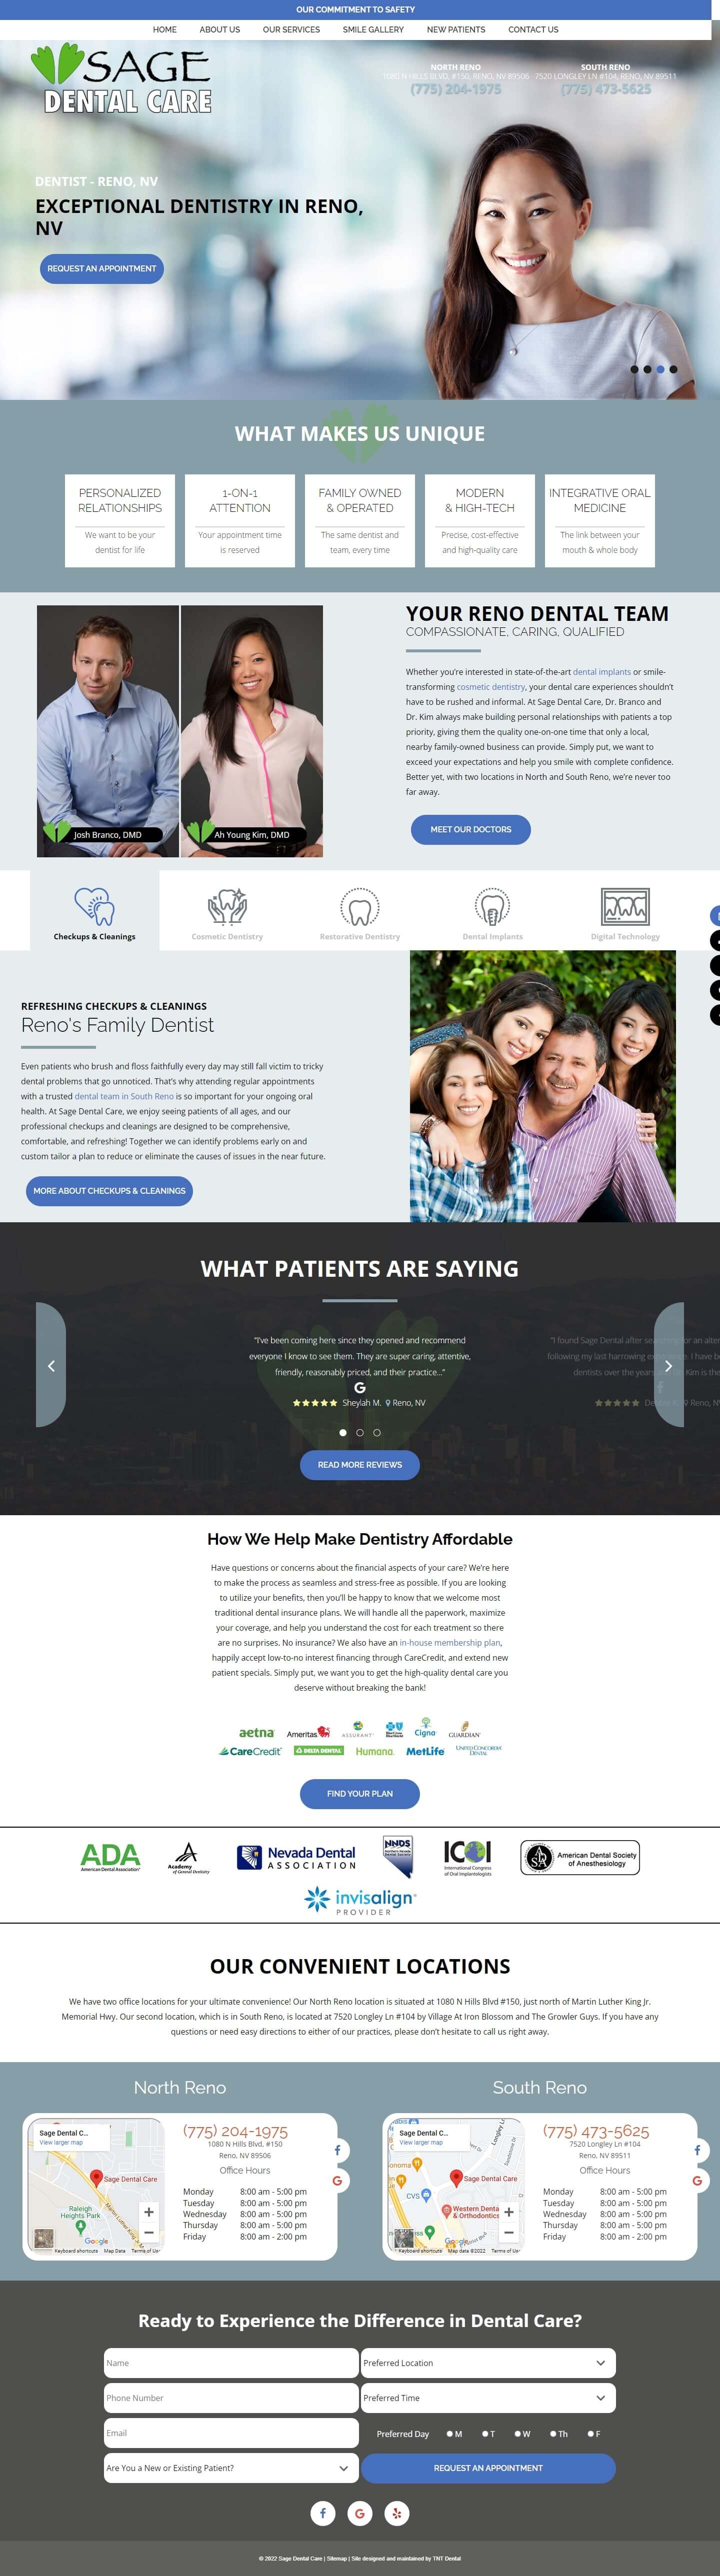Select Monday as preferred day
Viewport: 720px width, 2576px height.
click(450, 2434)
